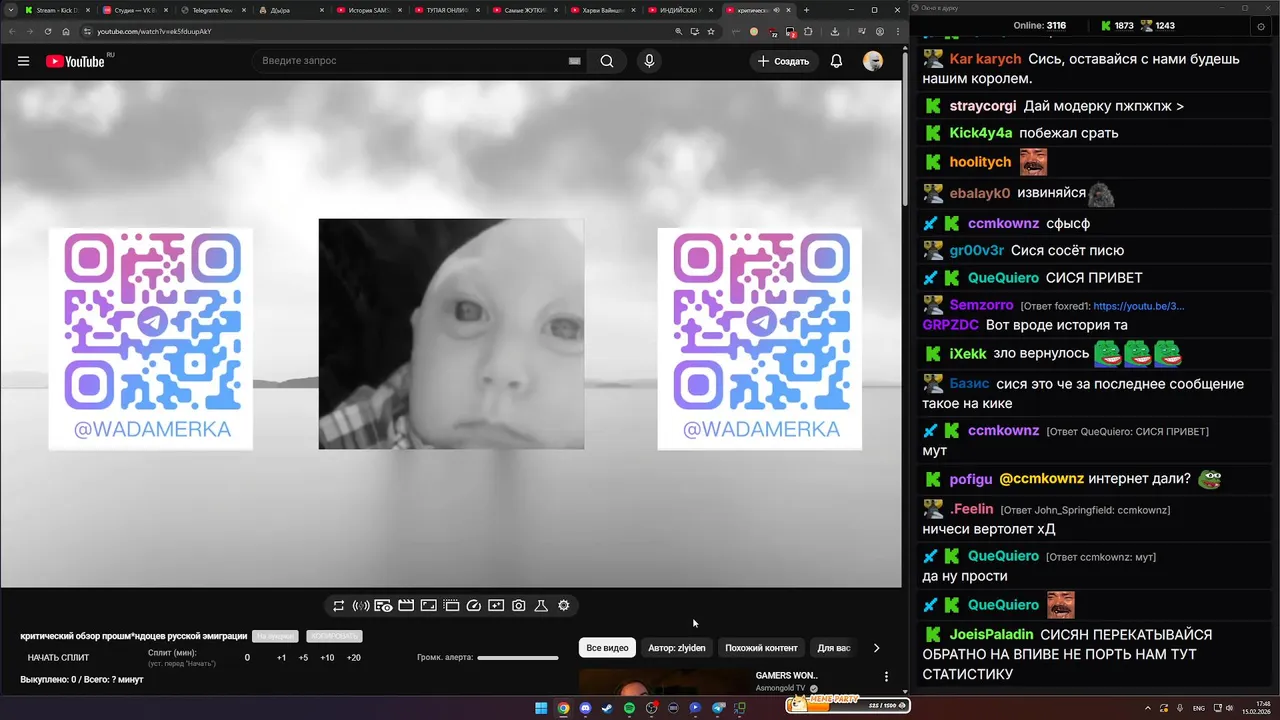Open Chrome tab search dropdown arrow
The width and height of the screenshot is (1280, 720).
(x=11, y=10)
